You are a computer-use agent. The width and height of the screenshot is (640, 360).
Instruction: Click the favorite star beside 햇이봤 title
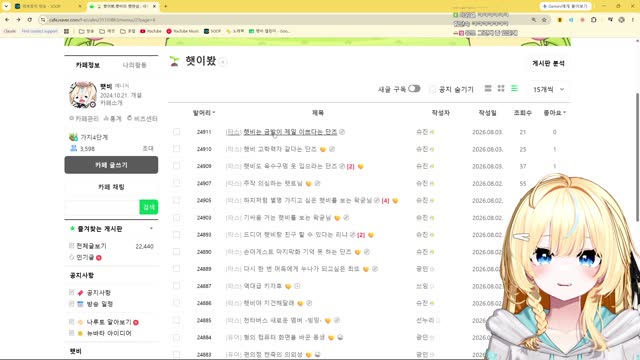click(x=222, y=62)
